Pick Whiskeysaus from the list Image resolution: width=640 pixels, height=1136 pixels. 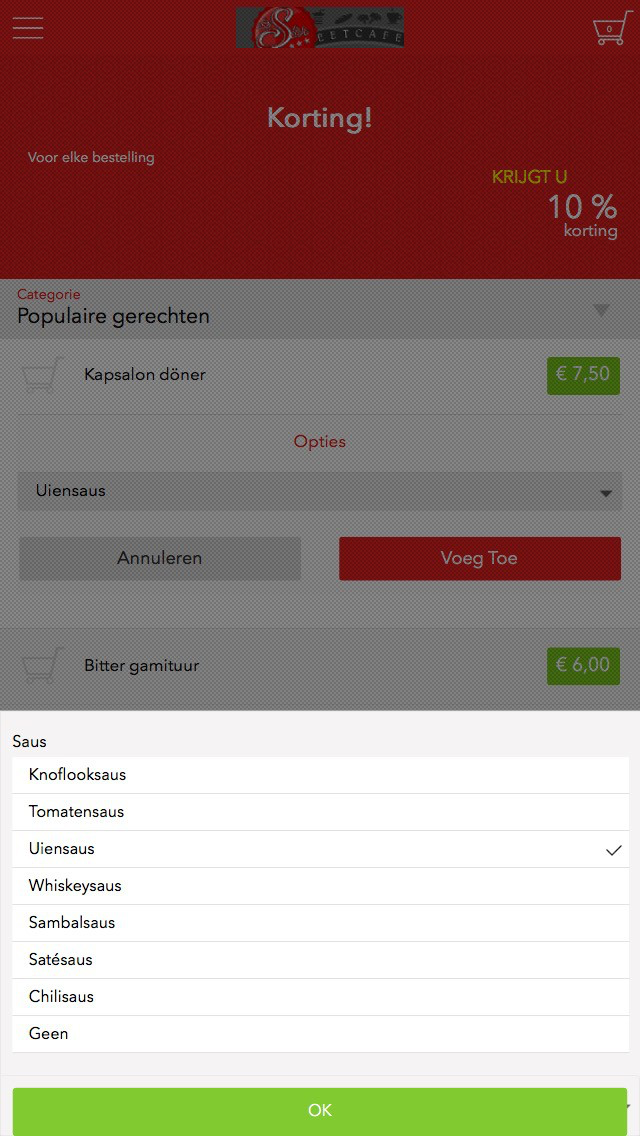point(320,886)
